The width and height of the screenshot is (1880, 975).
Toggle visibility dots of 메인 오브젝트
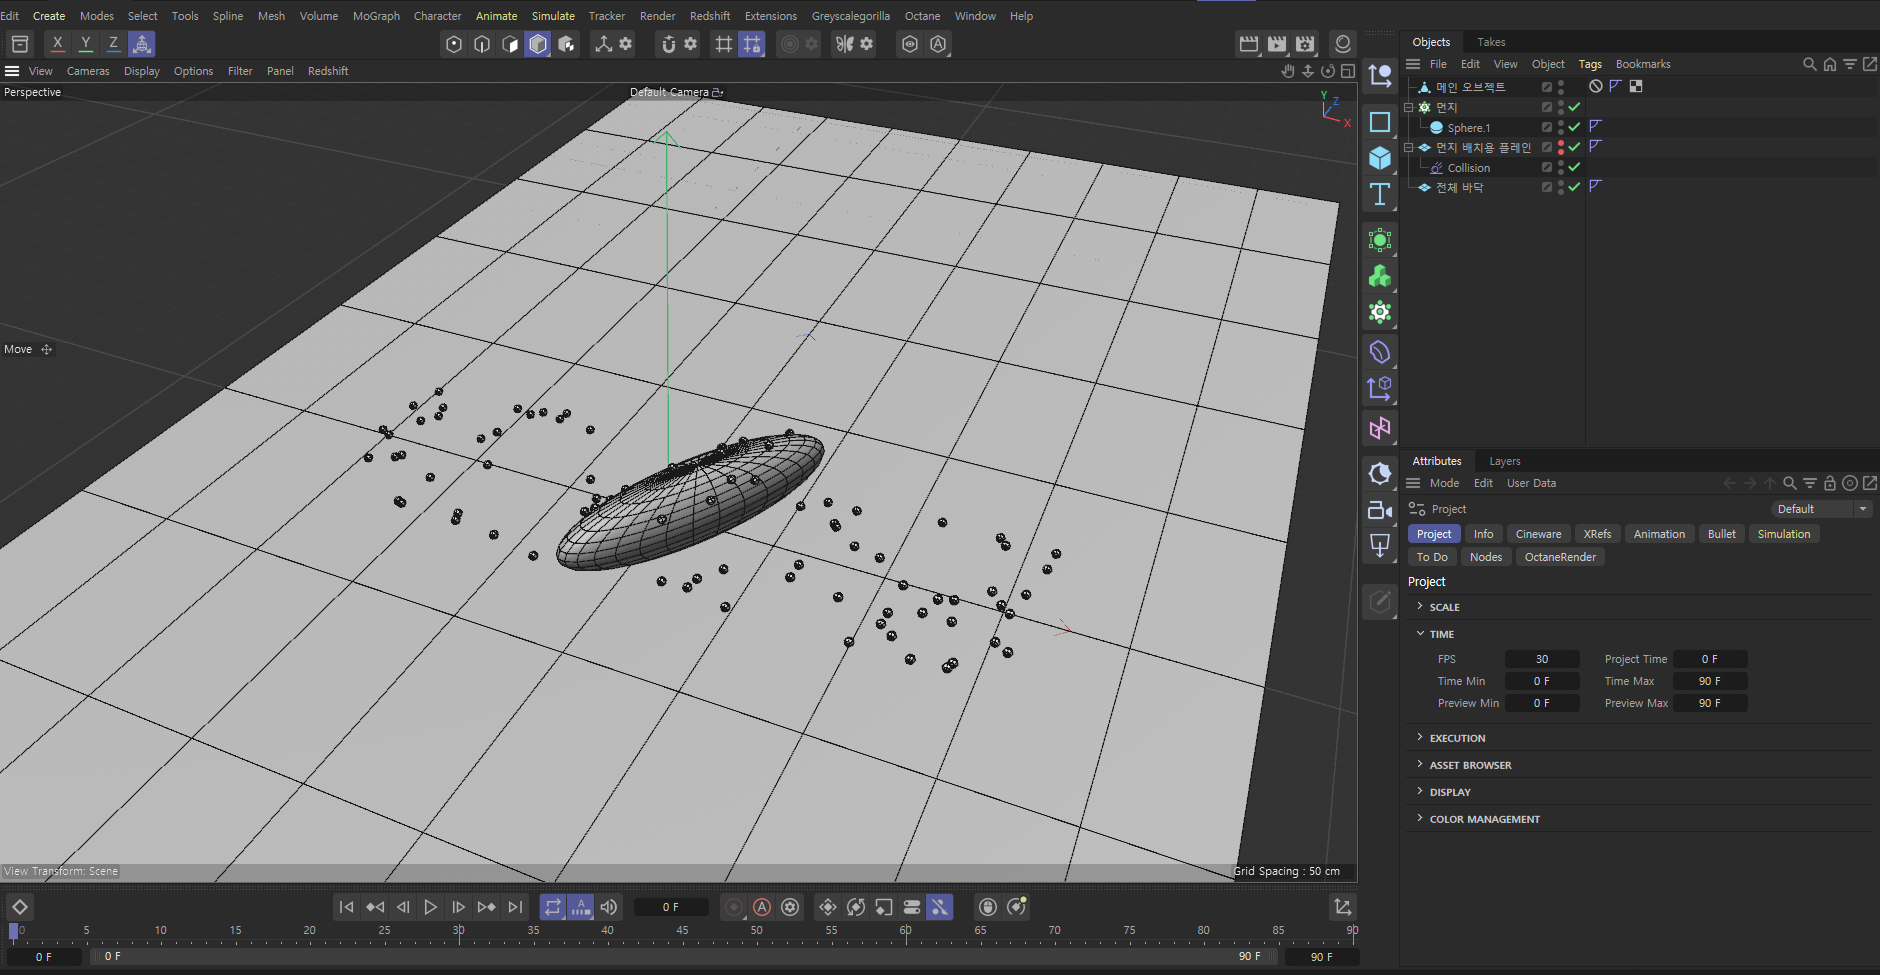[x=1561, y=87]
